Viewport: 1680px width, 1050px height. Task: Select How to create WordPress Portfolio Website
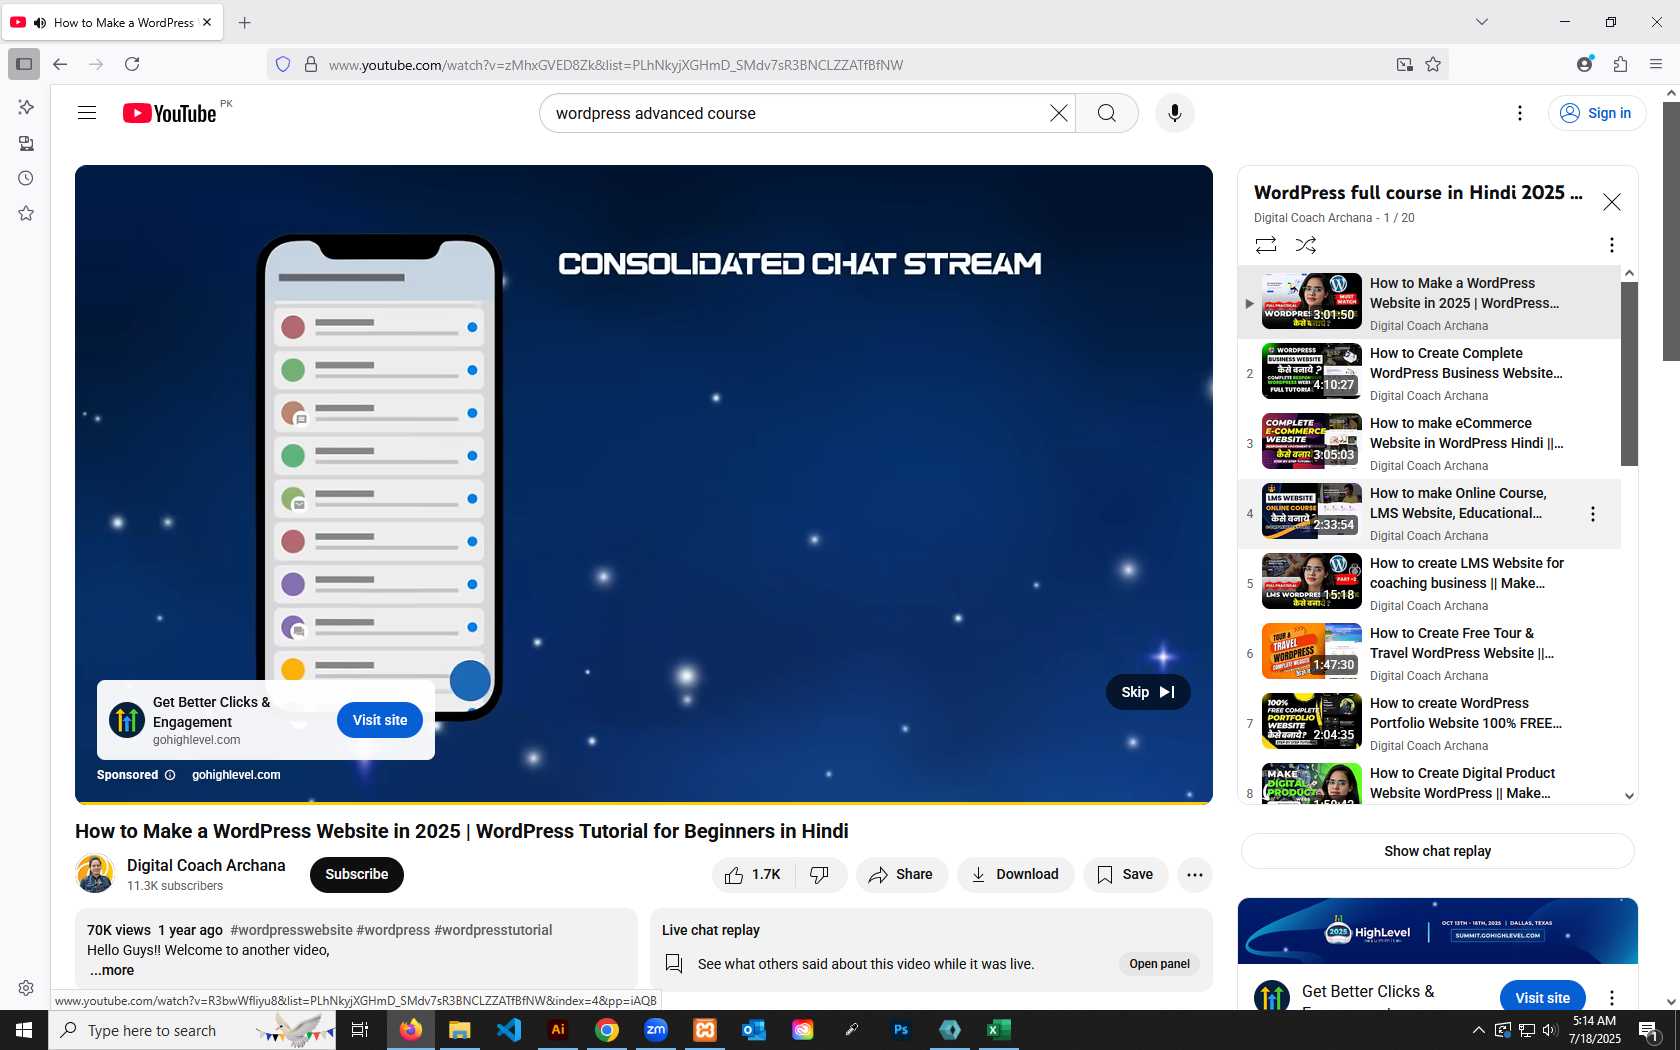tap(1430, 724)
